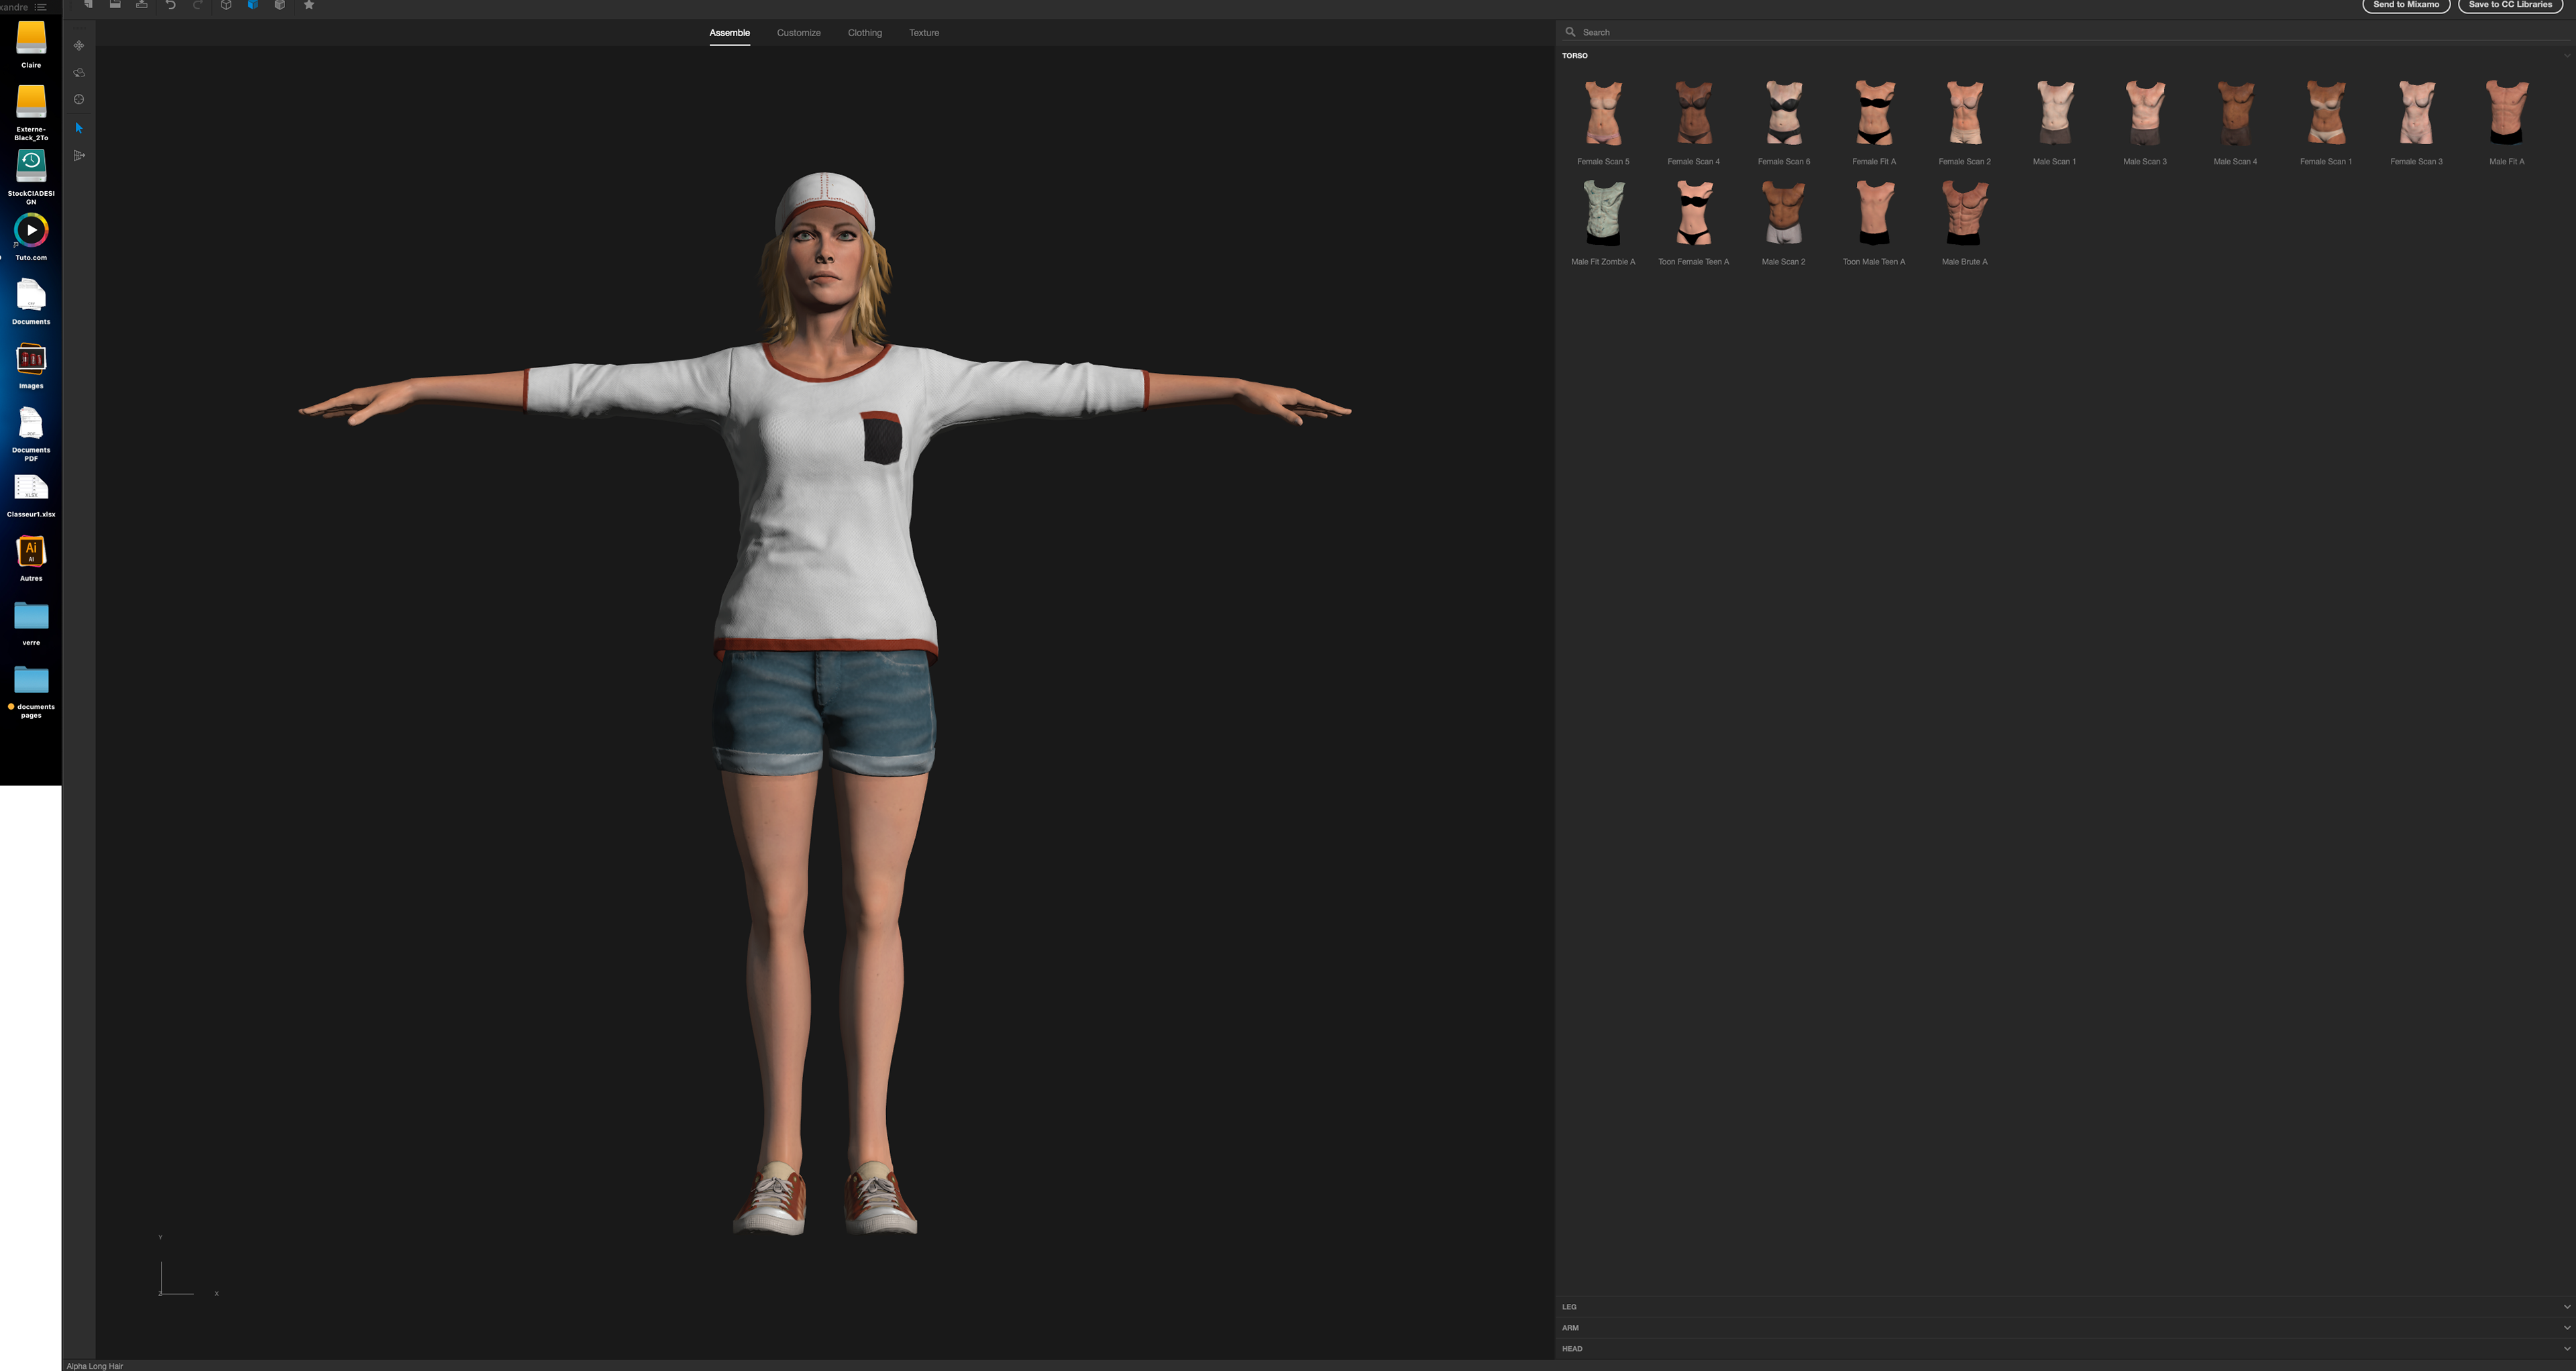Activate the blue Selection arrow tool

79,128
